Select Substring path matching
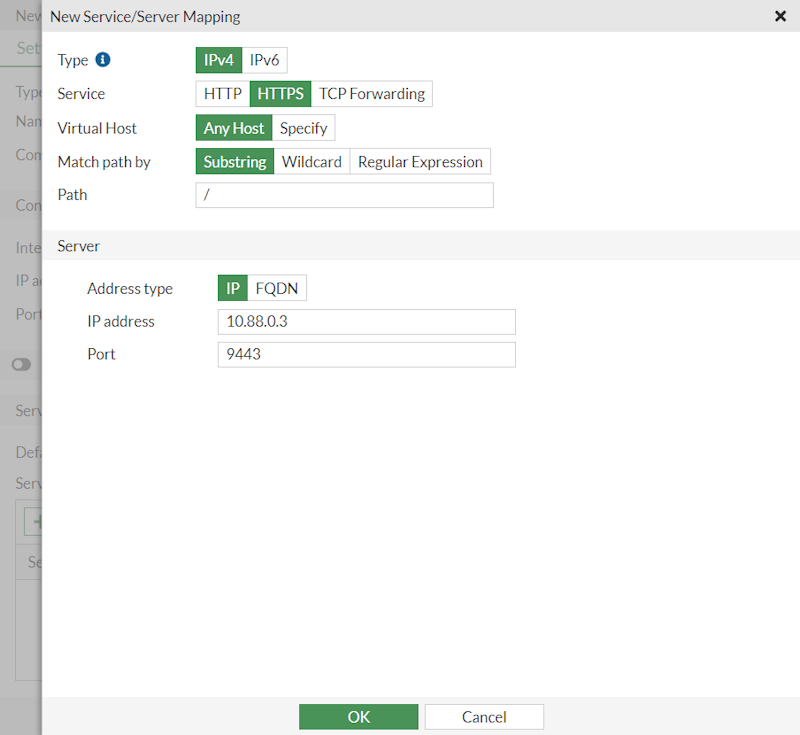Viewport: 800px width, 735px height. (x=234, y=161)
